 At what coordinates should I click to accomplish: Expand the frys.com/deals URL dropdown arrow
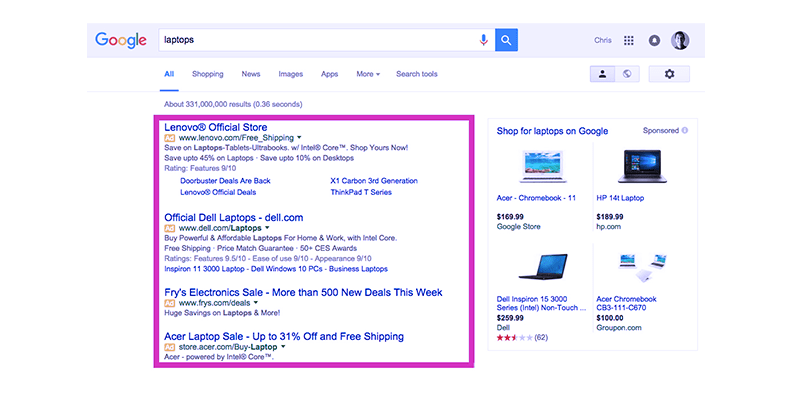pyautogui.click(x=256, y=303)
